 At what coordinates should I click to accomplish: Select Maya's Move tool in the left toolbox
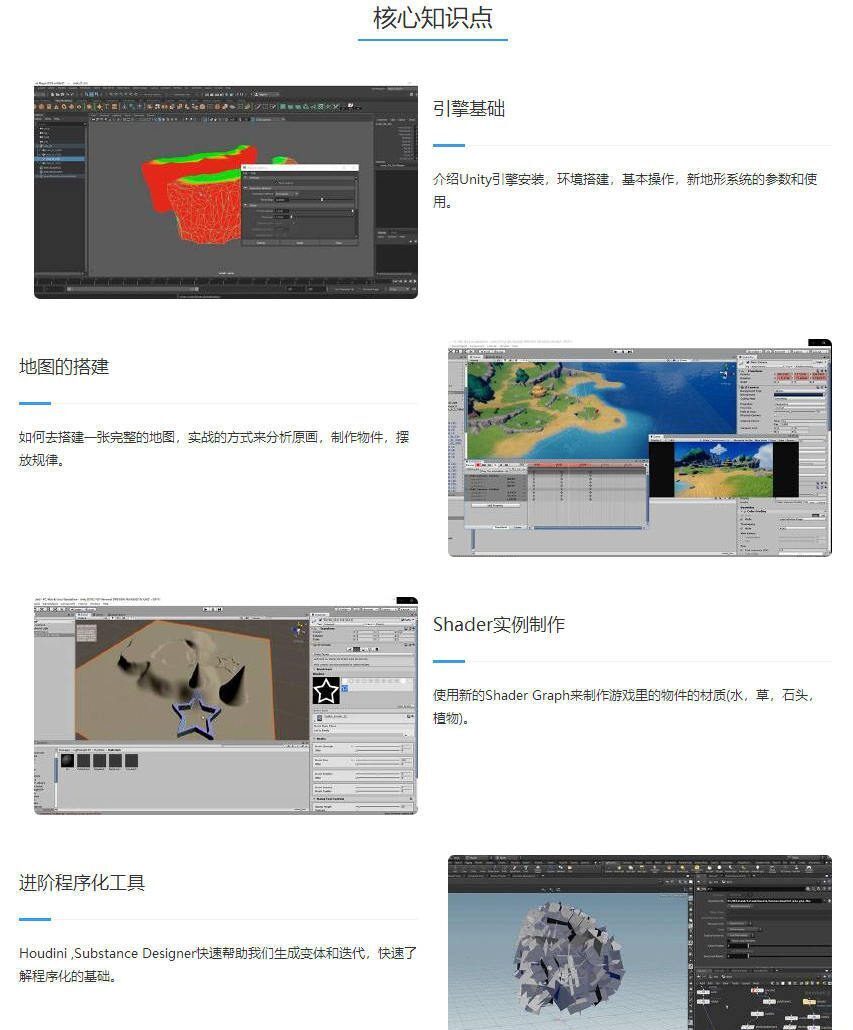37,130
